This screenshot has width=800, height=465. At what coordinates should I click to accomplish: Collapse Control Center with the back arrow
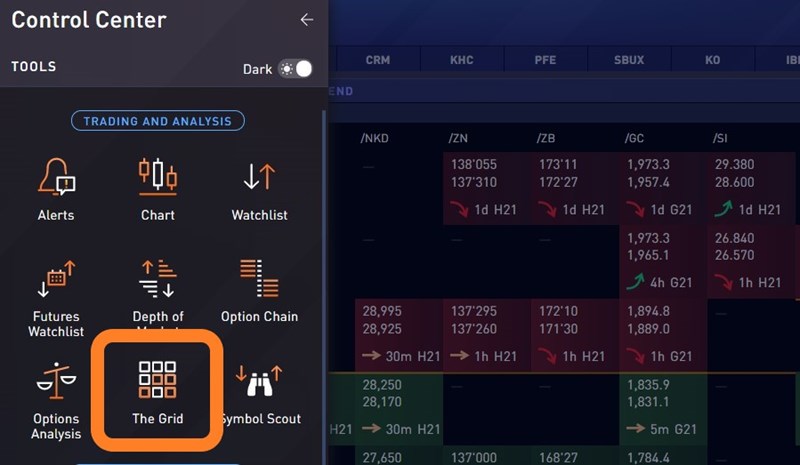[x=306, y=20]
